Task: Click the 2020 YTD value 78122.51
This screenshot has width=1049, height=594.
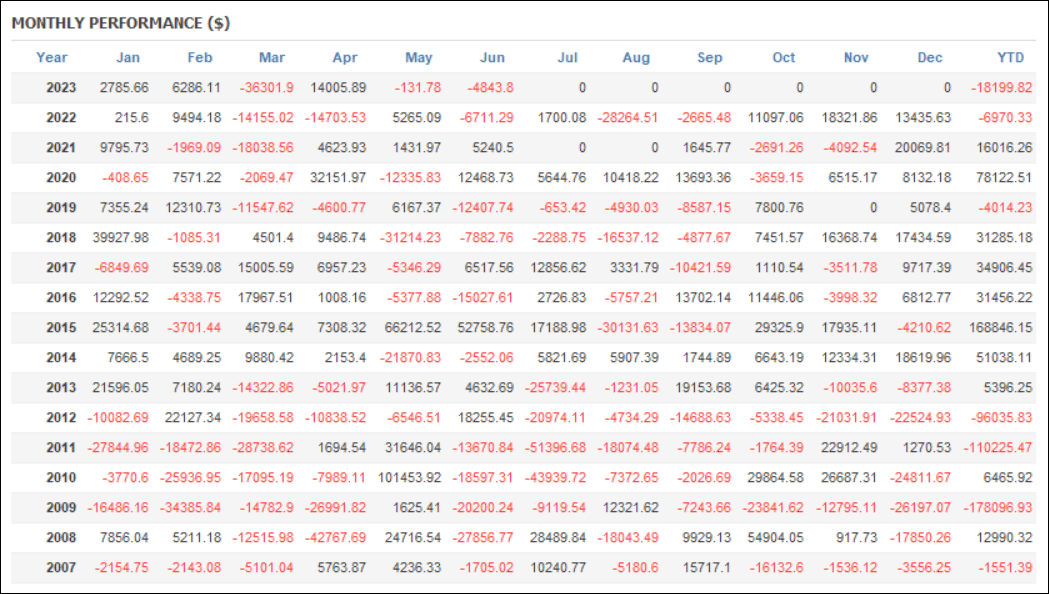Action: click(x=1004, y=178)
